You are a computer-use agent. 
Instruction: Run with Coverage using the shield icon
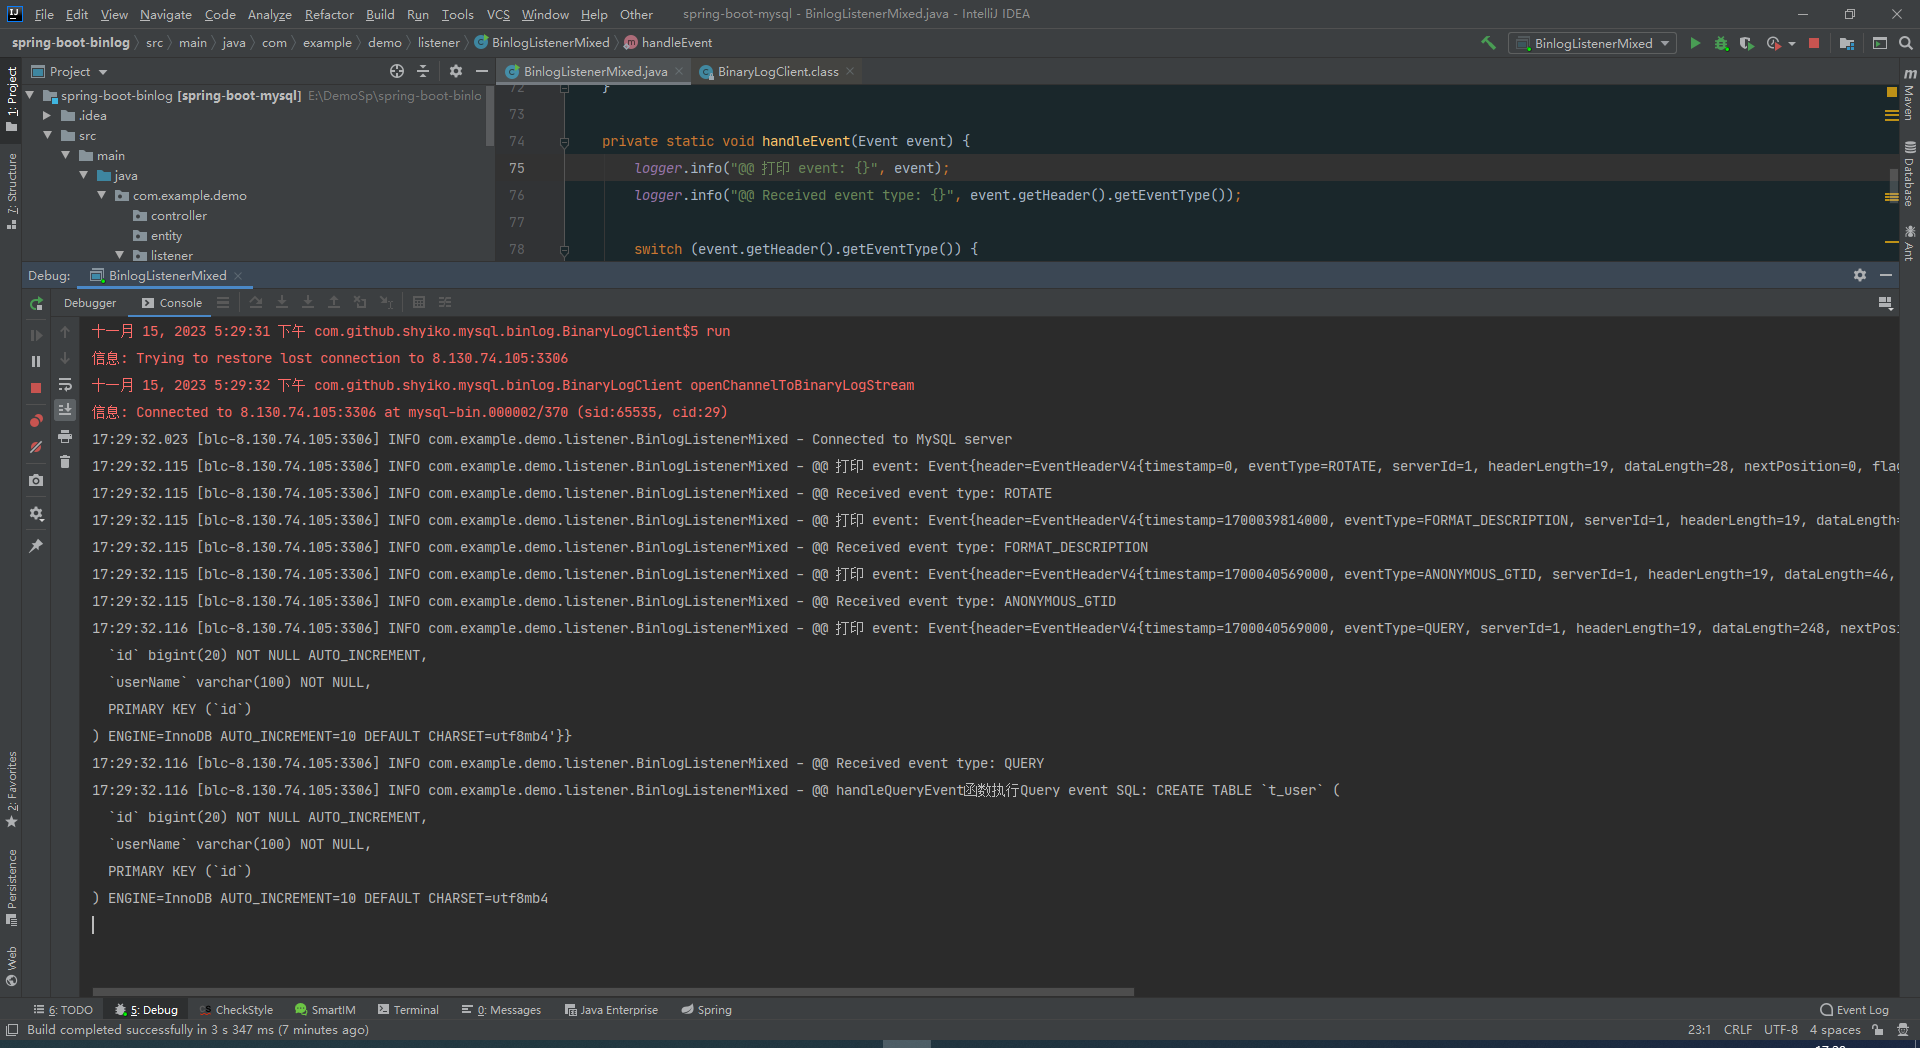click(1746, 43)
